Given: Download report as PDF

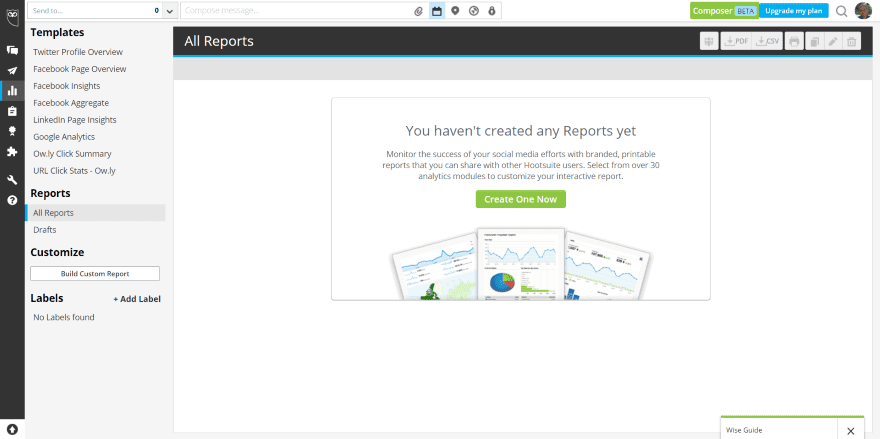Looking at the screenshot, I should coord(736,42).
